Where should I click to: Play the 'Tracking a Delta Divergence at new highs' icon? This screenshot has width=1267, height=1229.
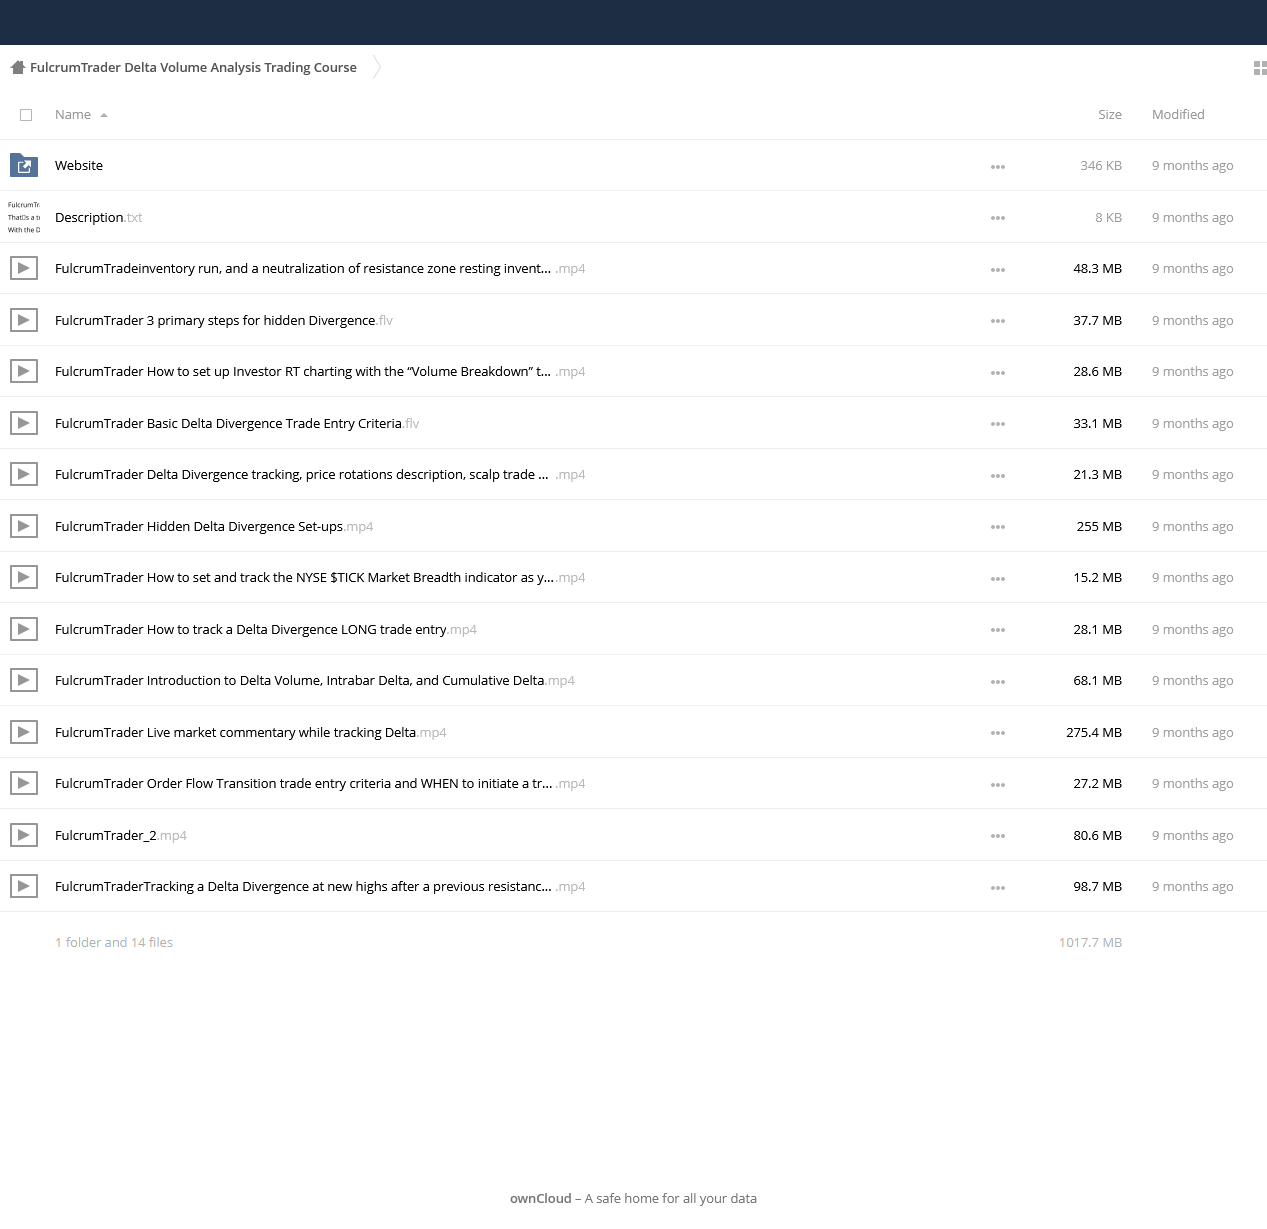[24, 886]
